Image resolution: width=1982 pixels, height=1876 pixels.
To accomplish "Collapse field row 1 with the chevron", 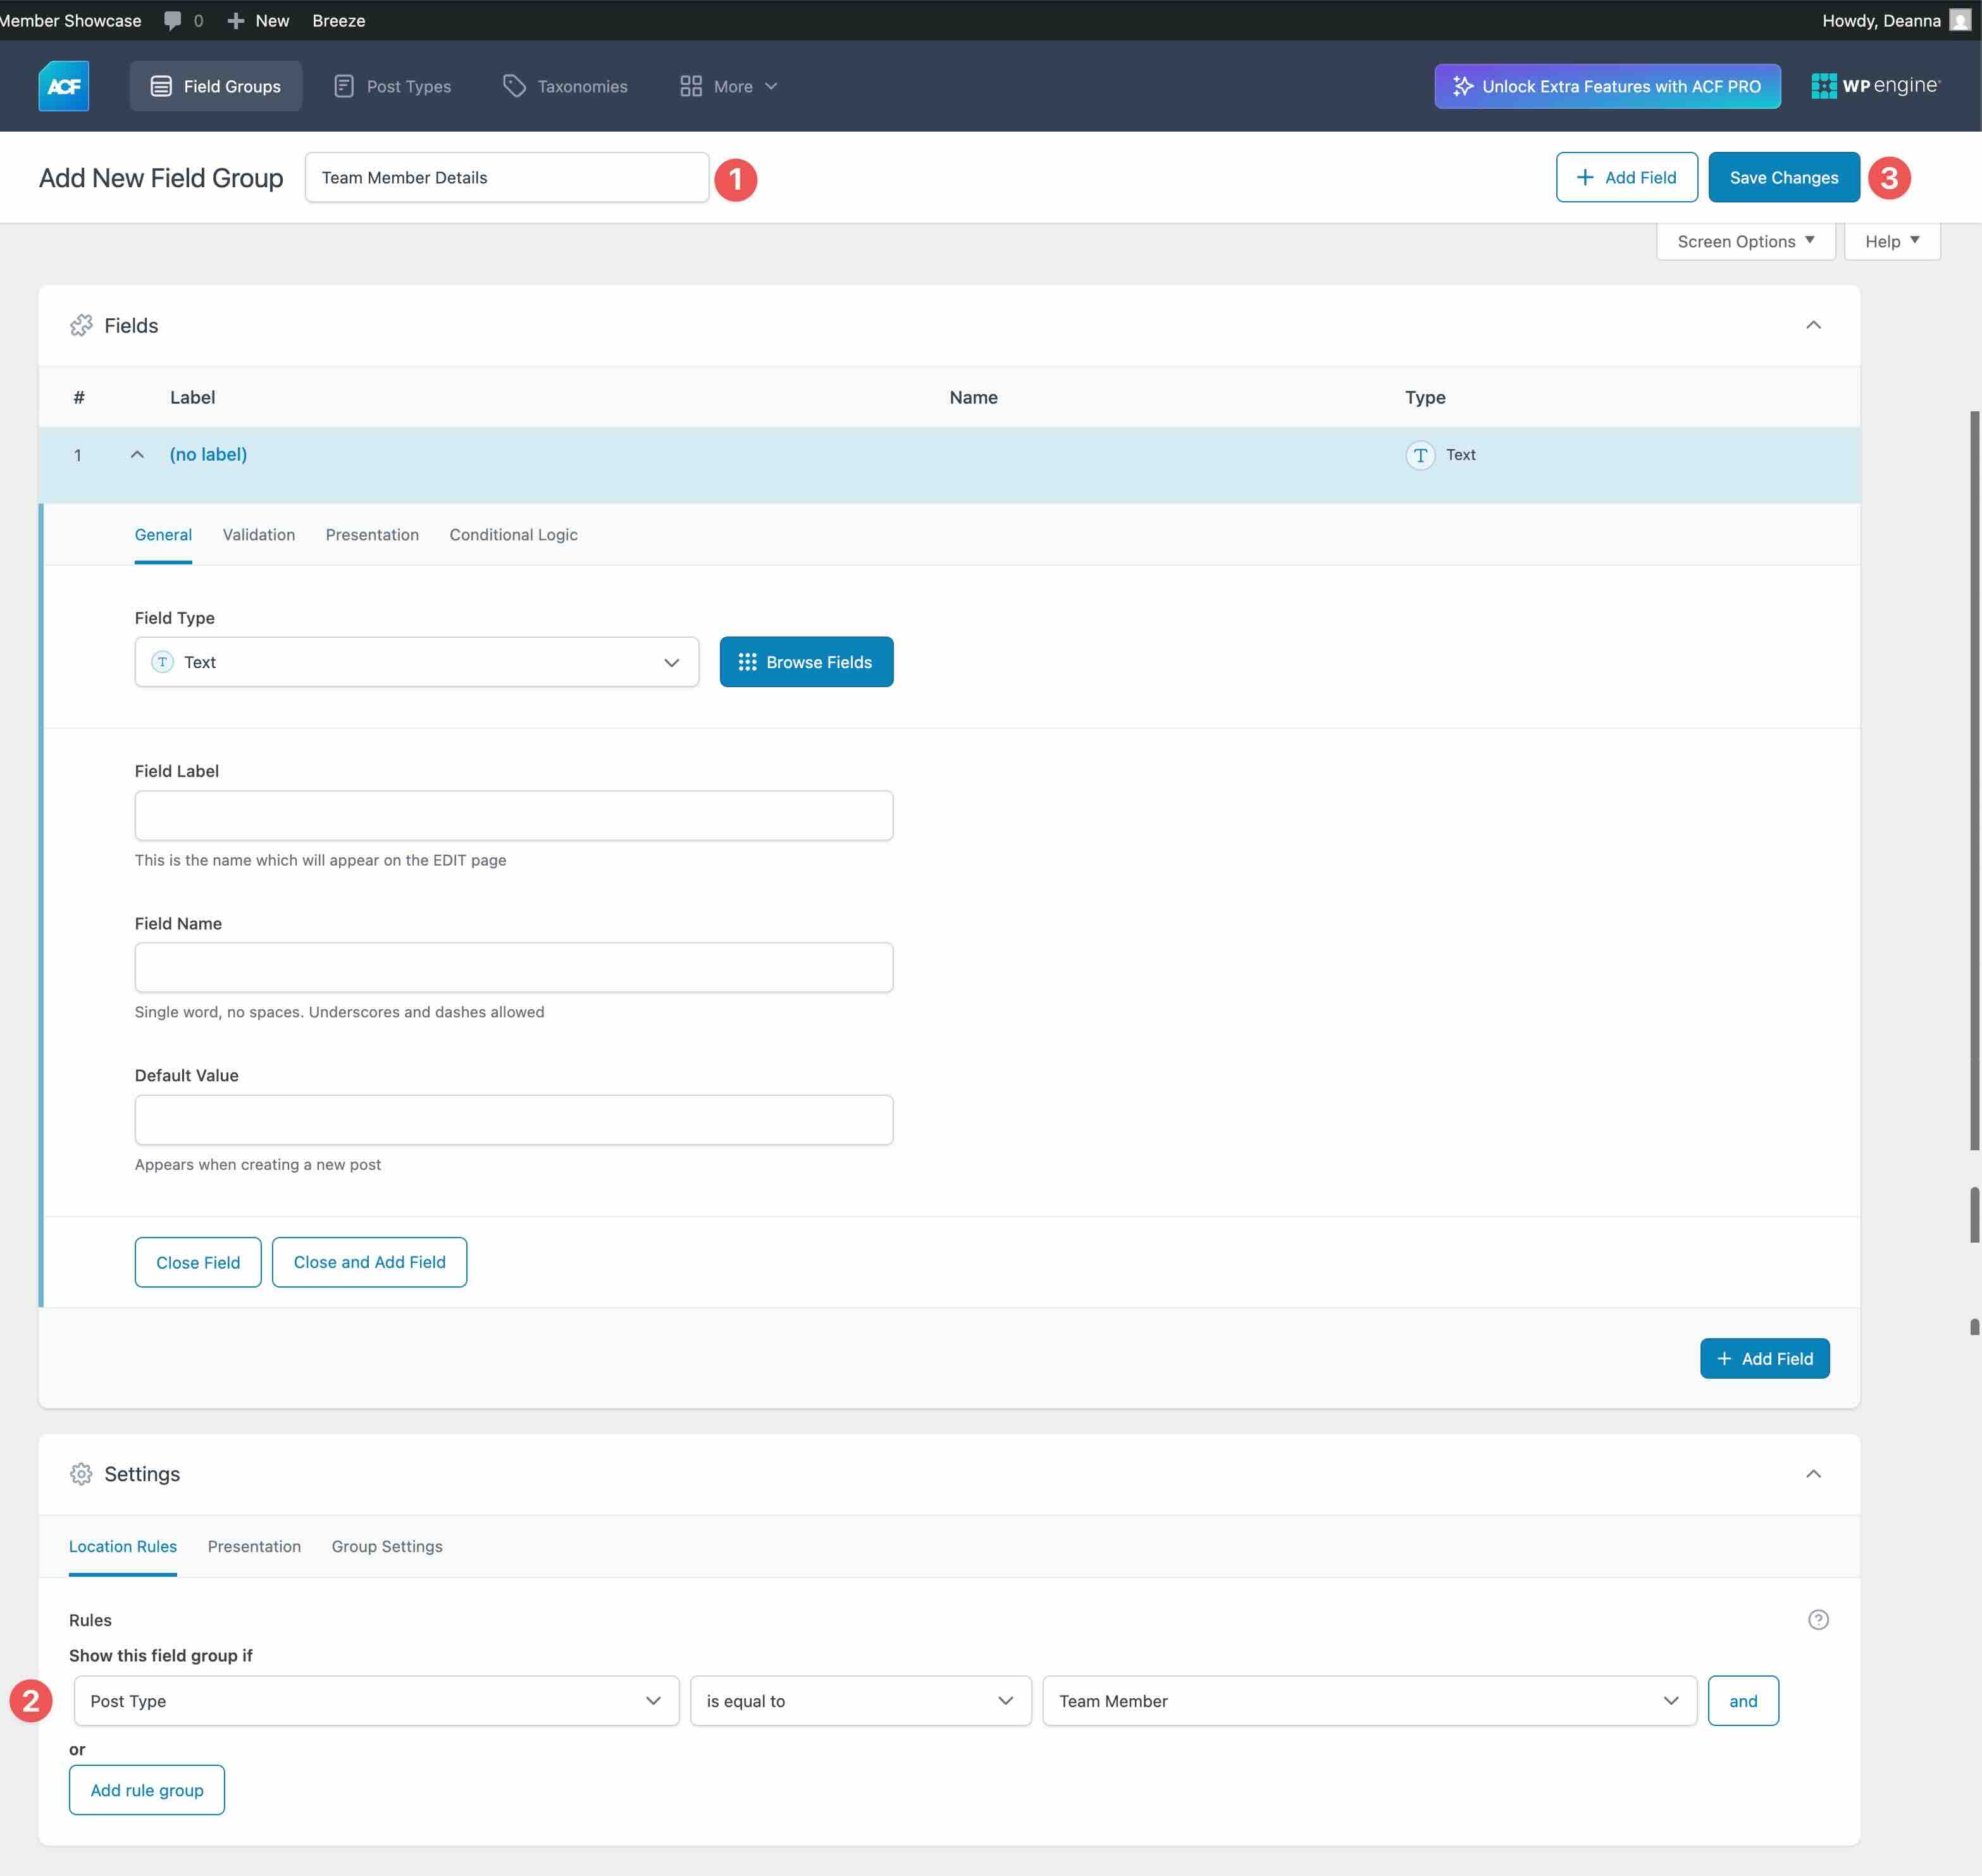I will click(137, 454).
